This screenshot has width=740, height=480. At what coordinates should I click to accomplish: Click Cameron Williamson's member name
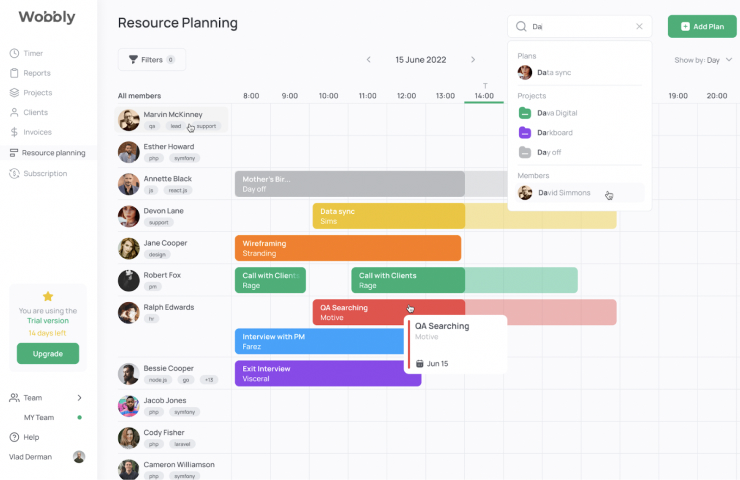(x=179, y=464)
